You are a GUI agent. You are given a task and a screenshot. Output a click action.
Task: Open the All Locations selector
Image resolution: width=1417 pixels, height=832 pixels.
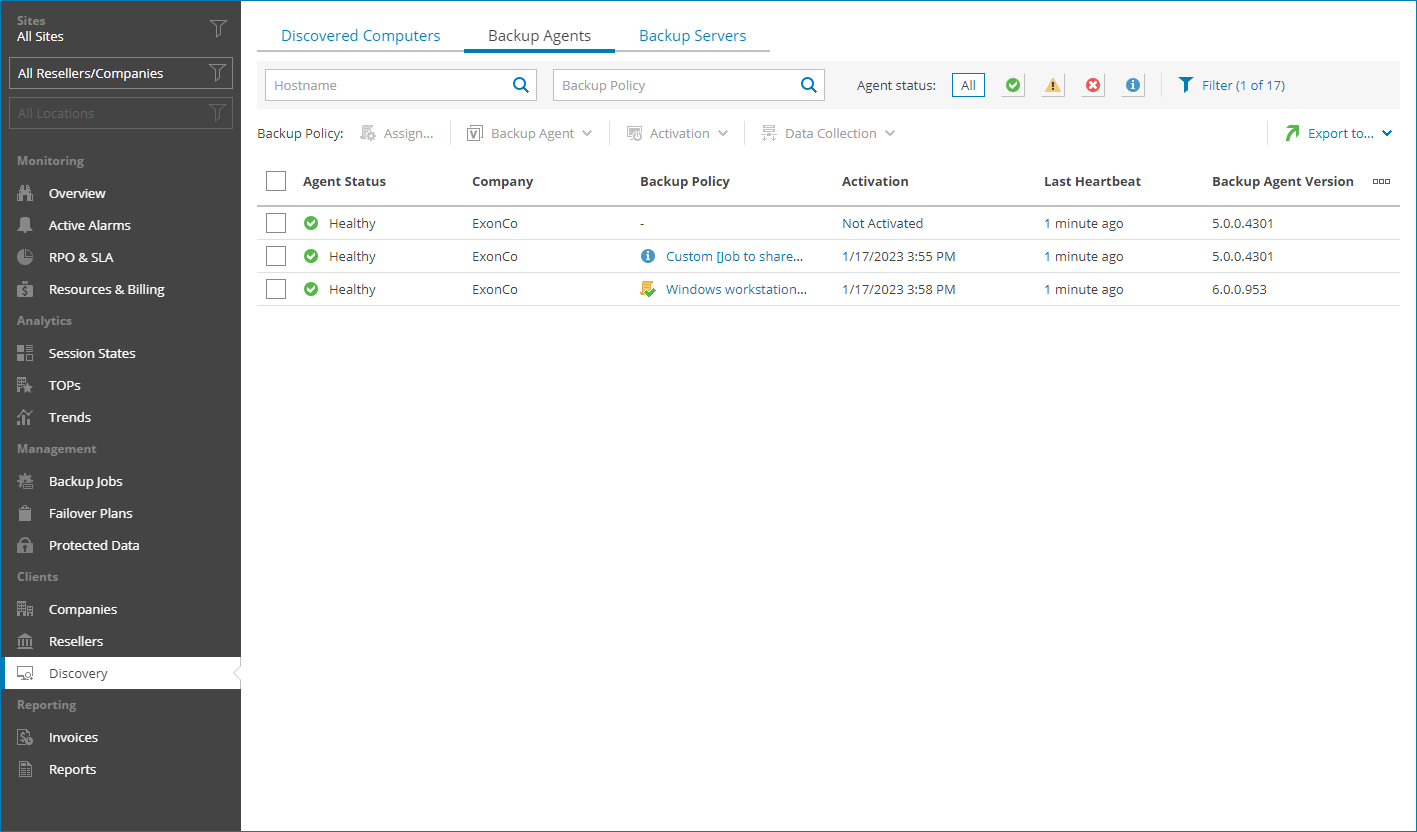pos(121,113)
